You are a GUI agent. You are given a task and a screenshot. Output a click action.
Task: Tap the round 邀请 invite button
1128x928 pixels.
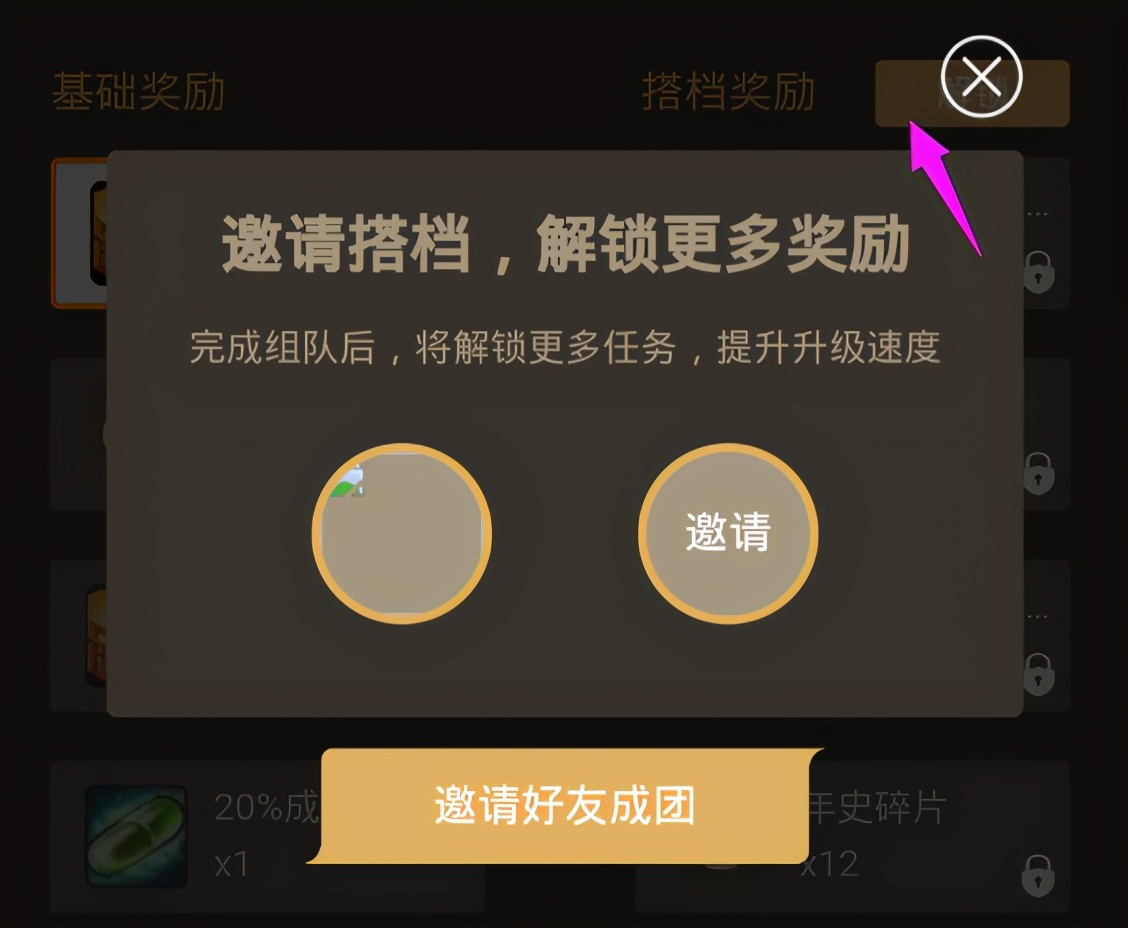coord(728,533)
